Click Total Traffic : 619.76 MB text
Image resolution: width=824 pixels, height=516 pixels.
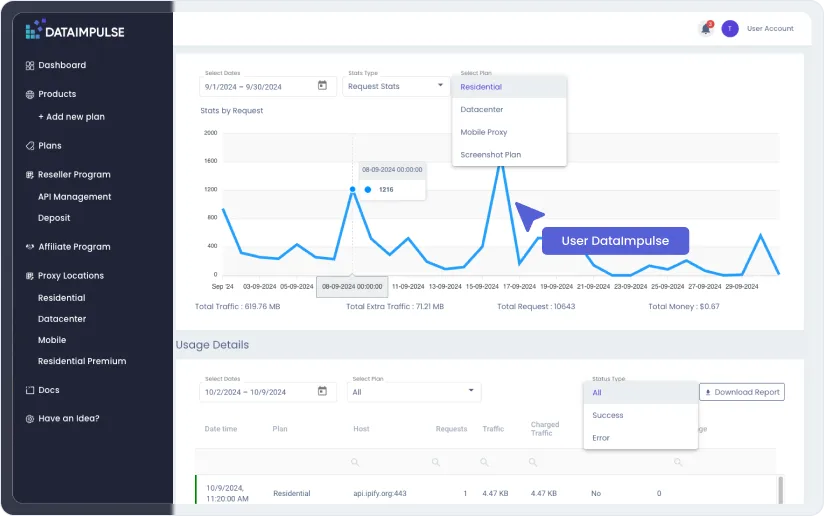point(238,306)
